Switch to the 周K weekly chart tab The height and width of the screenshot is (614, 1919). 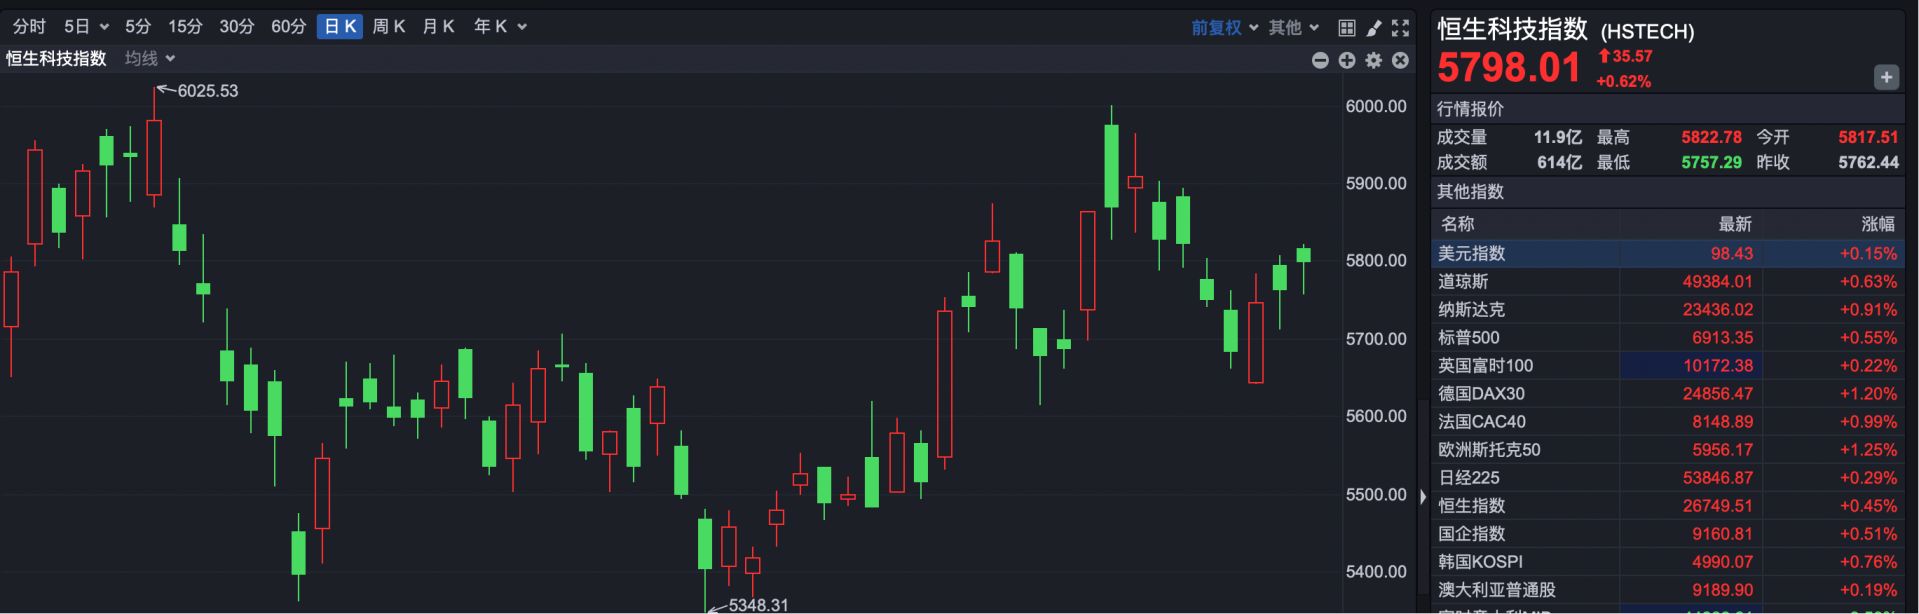coord(388,27)
